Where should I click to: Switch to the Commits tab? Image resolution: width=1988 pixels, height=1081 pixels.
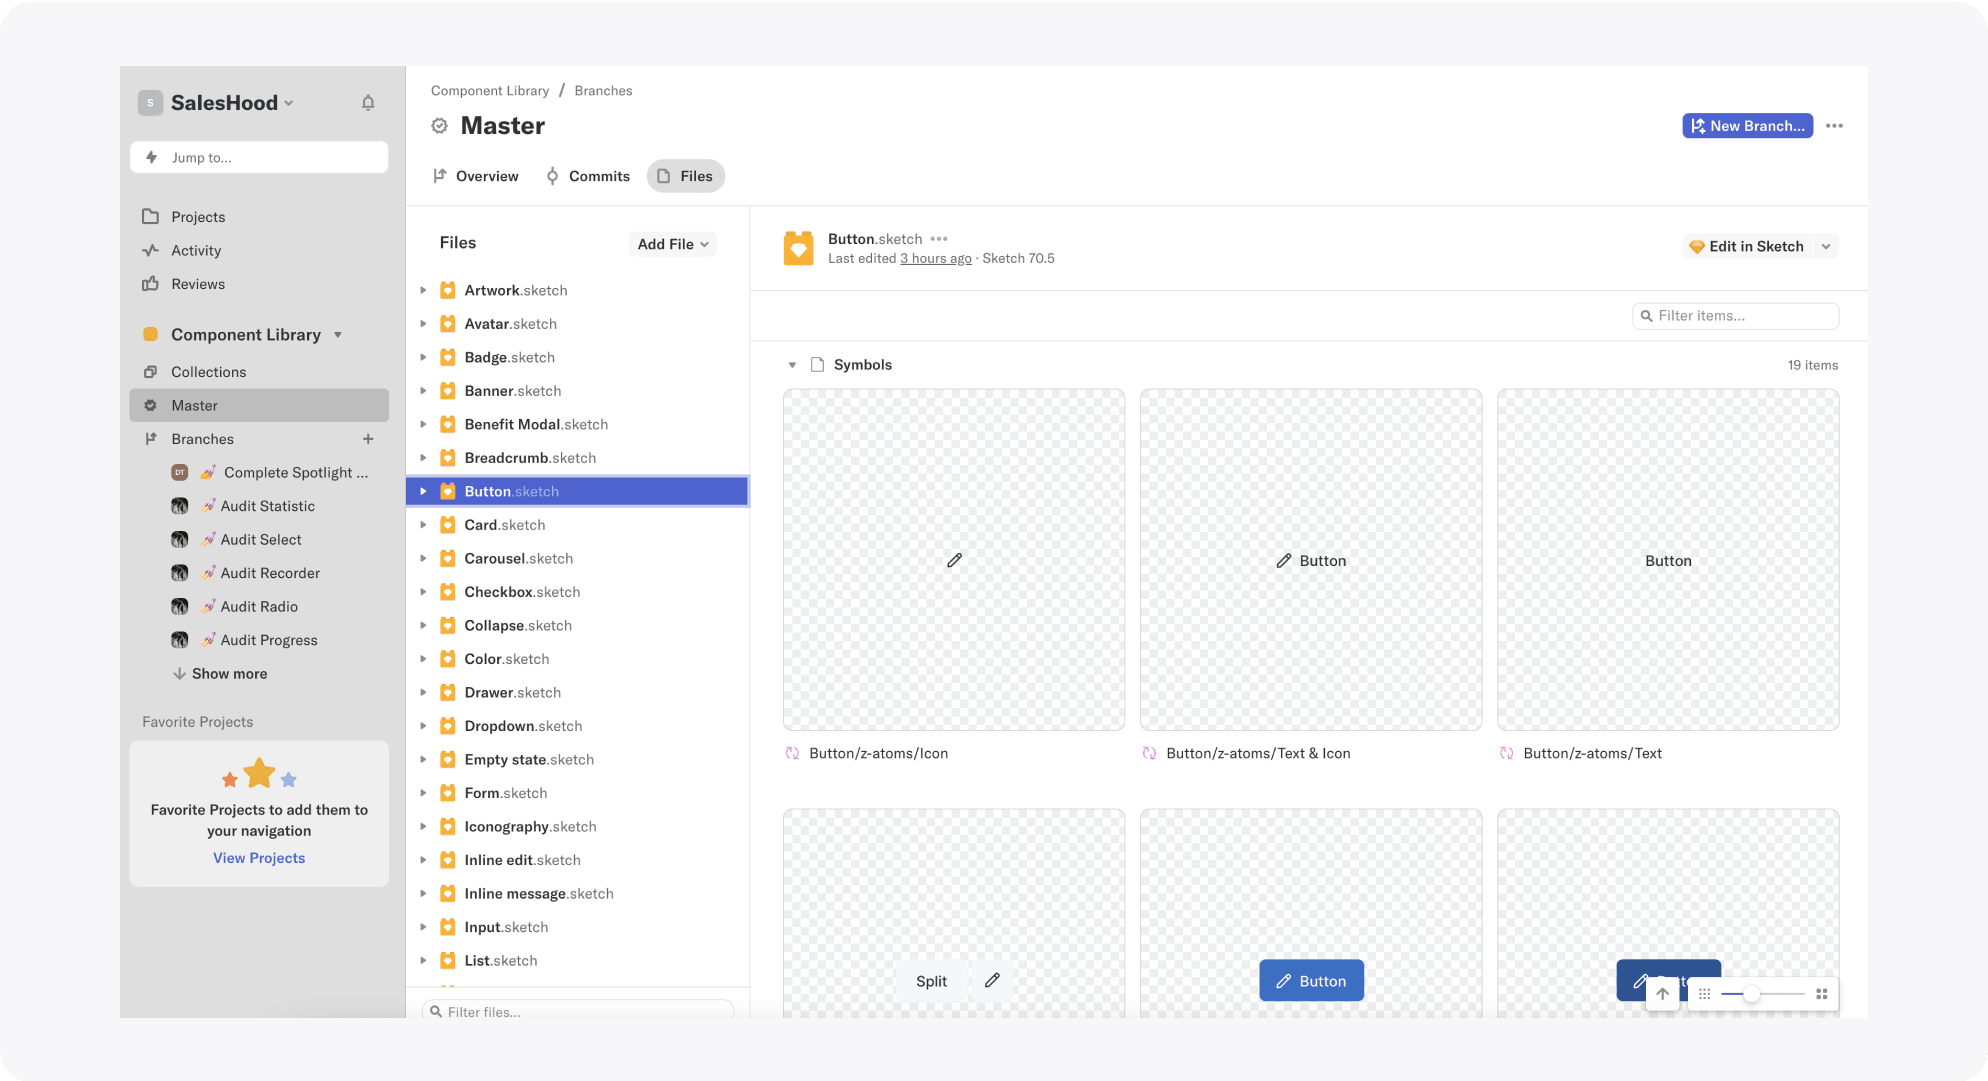tap(588, 177)
